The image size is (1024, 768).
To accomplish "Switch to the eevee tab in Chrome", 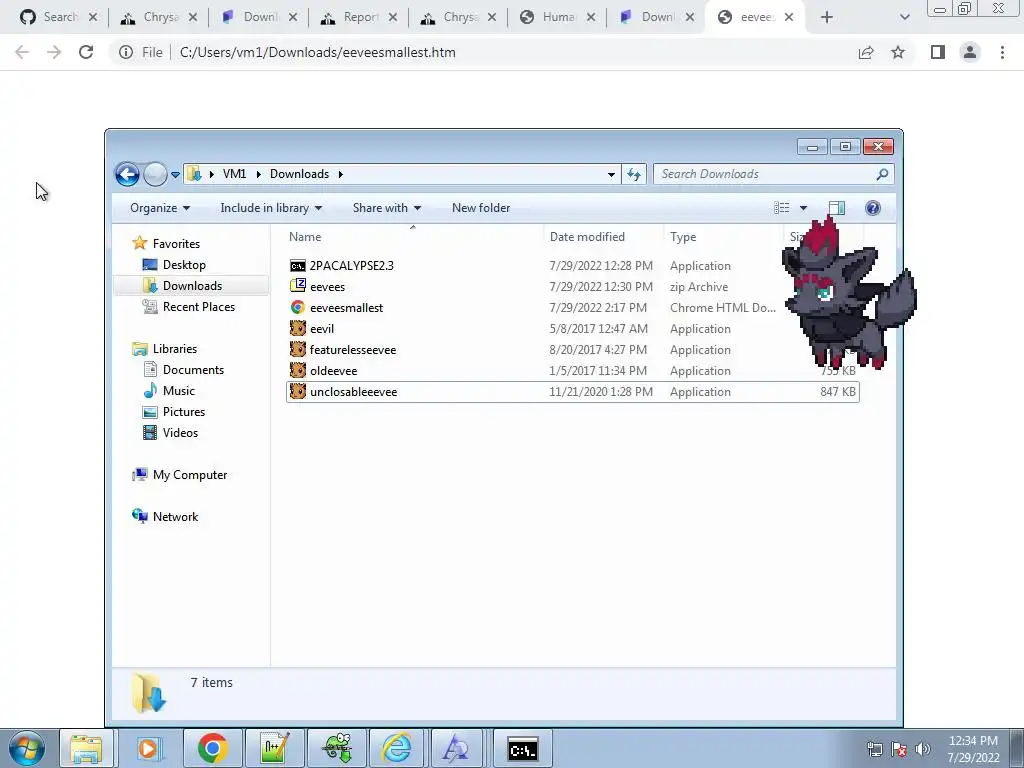I will tap(756, 17).
